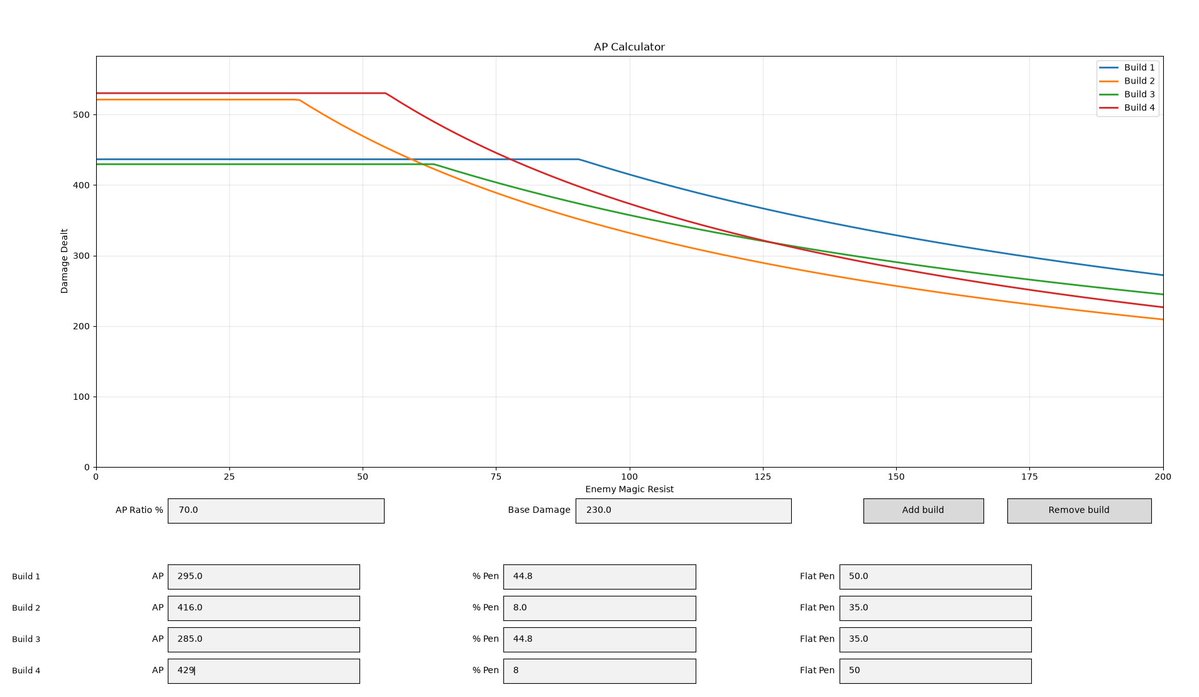Click the Build 4 row label
This screenshot has height=697, width=1199.
click(26, 671)
